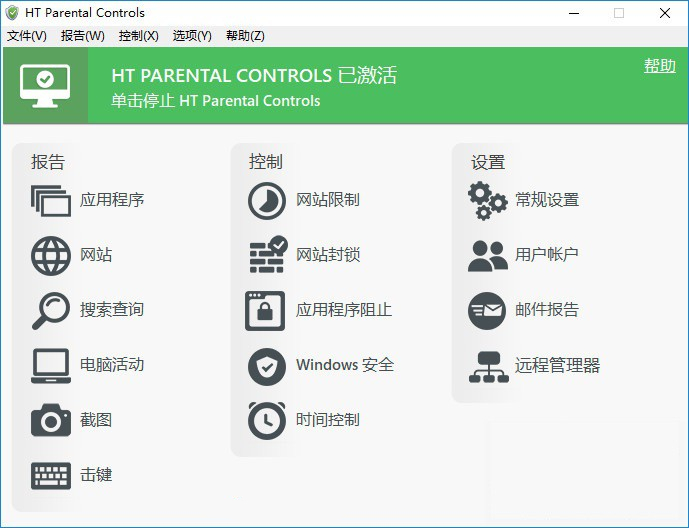The width and height of the screenshot is (689, 528).
Task: Open 网站封锁 firewall icon
Action: pyautogui.click(x=268, y=254)
